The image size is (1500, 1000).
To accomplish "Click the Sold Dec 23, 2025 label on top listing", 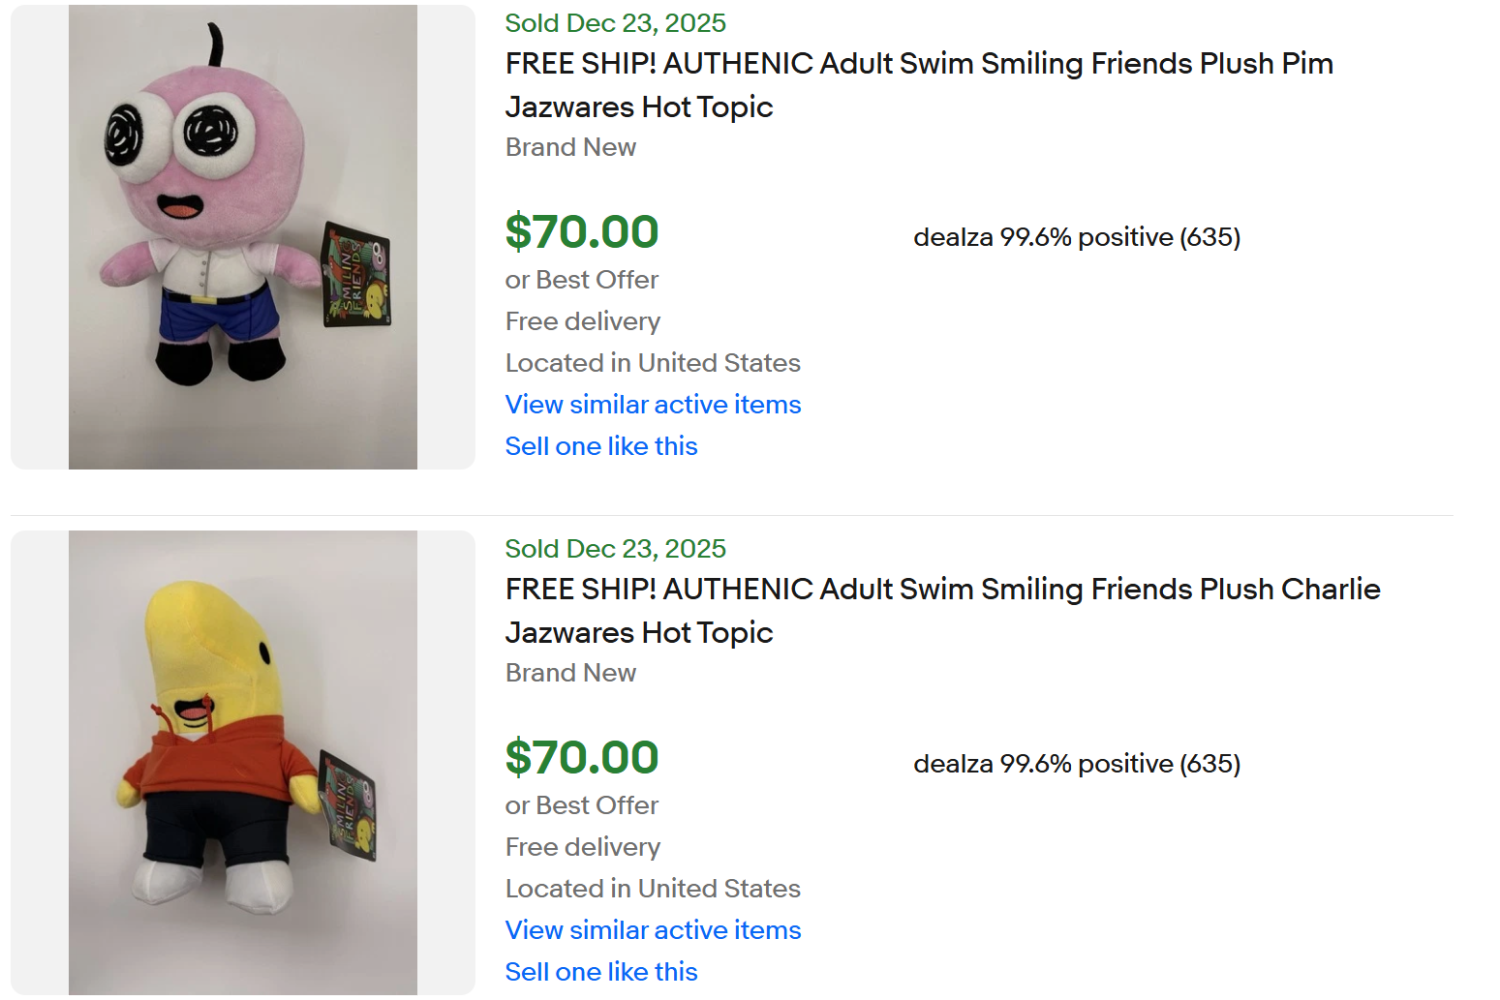I will click(614, 22).
